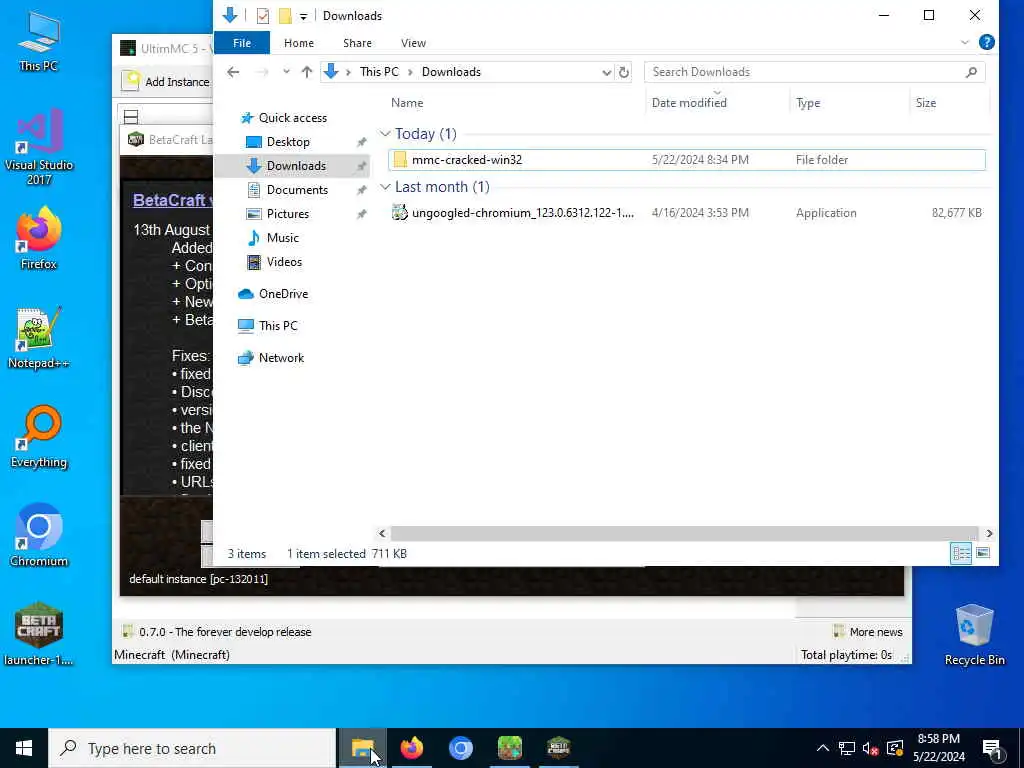
Task: Click Chromium icon in taskbar
Action: pos(460,748)
